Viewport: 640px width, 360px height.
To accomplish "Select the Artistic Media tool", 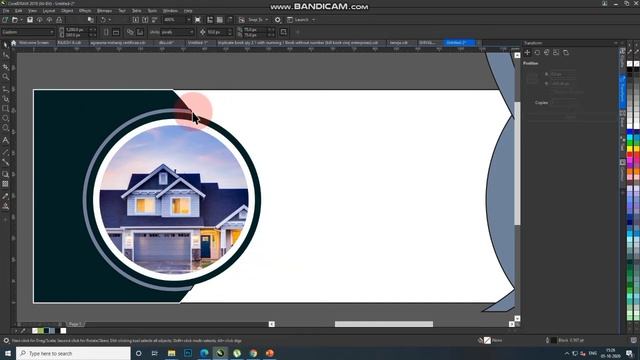I will 5,98.
